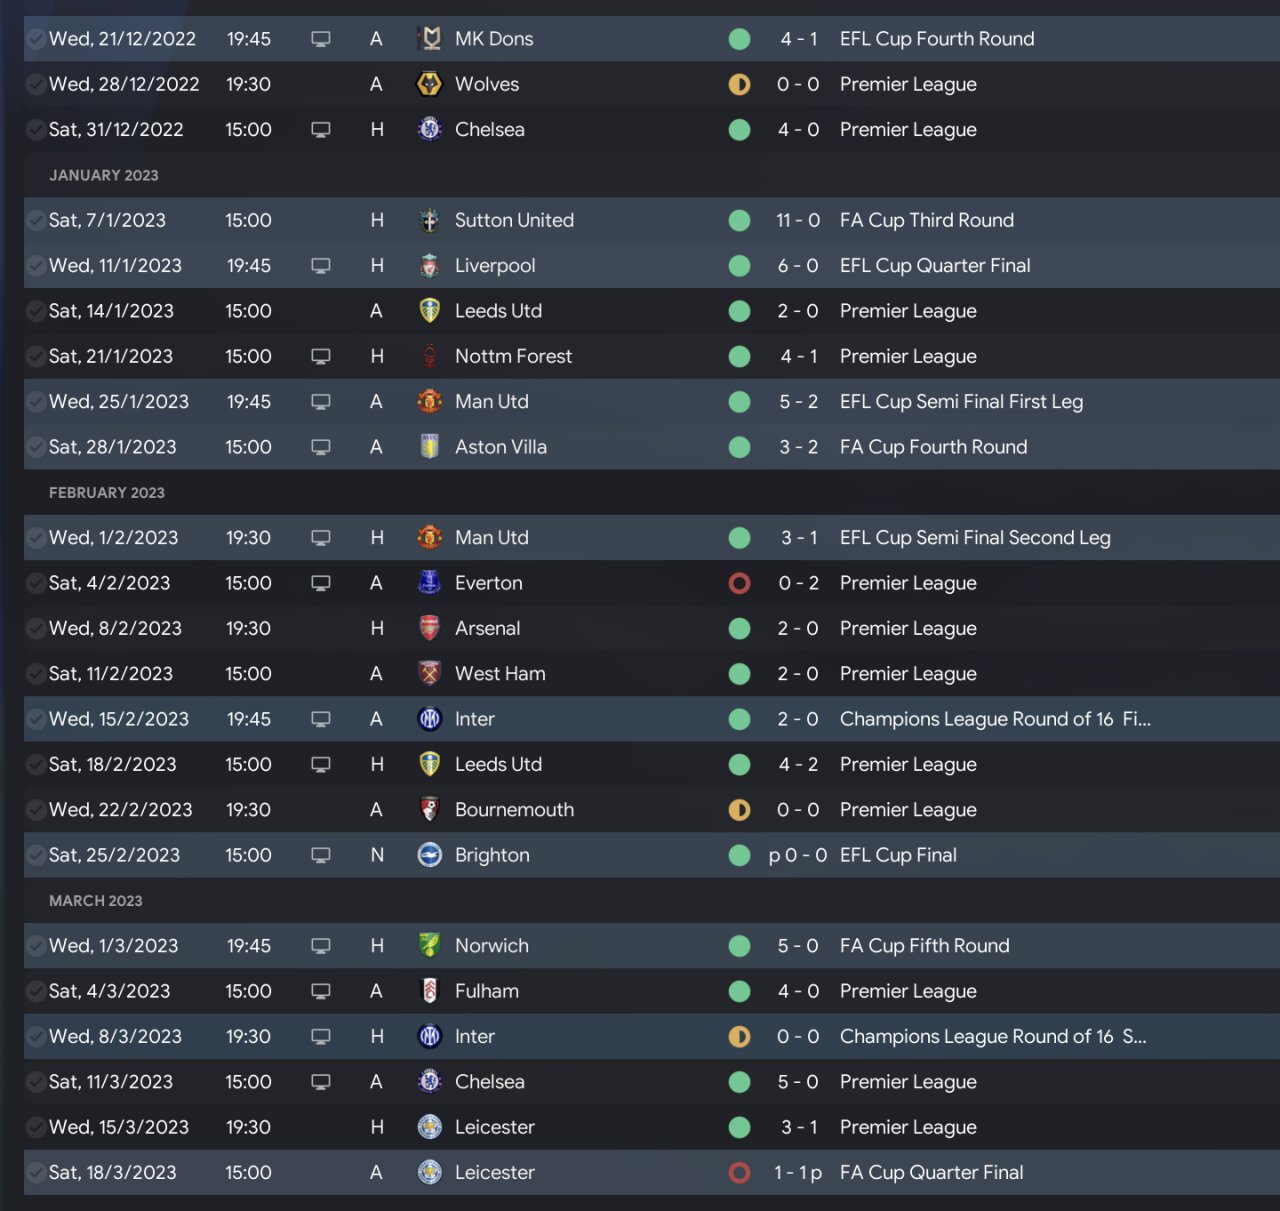This screenshot has height=1211, width=1280.
Task: Click the Liverpool club badge
Action: (x=430, y=266)
